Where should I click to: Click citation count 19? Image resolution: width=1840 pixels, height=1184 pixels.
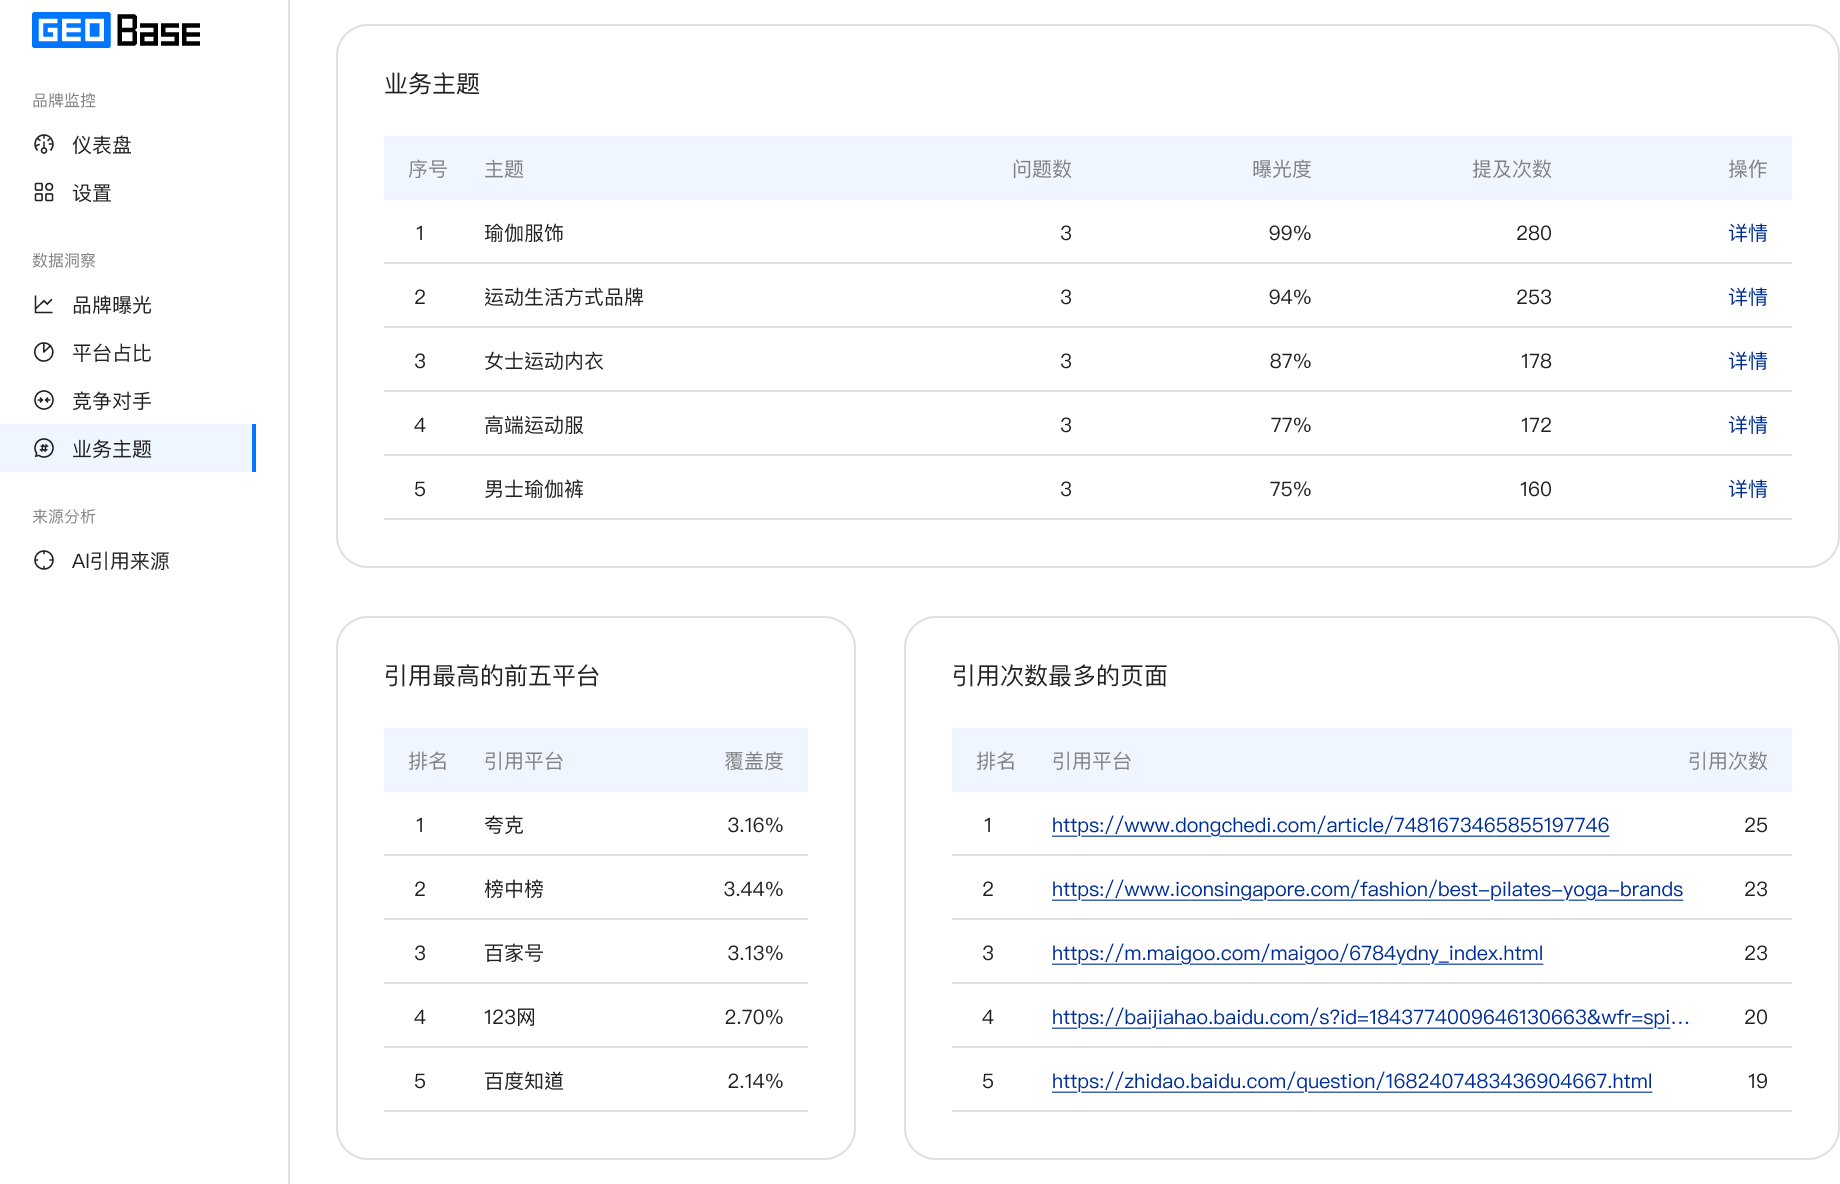[1757, 1081]
